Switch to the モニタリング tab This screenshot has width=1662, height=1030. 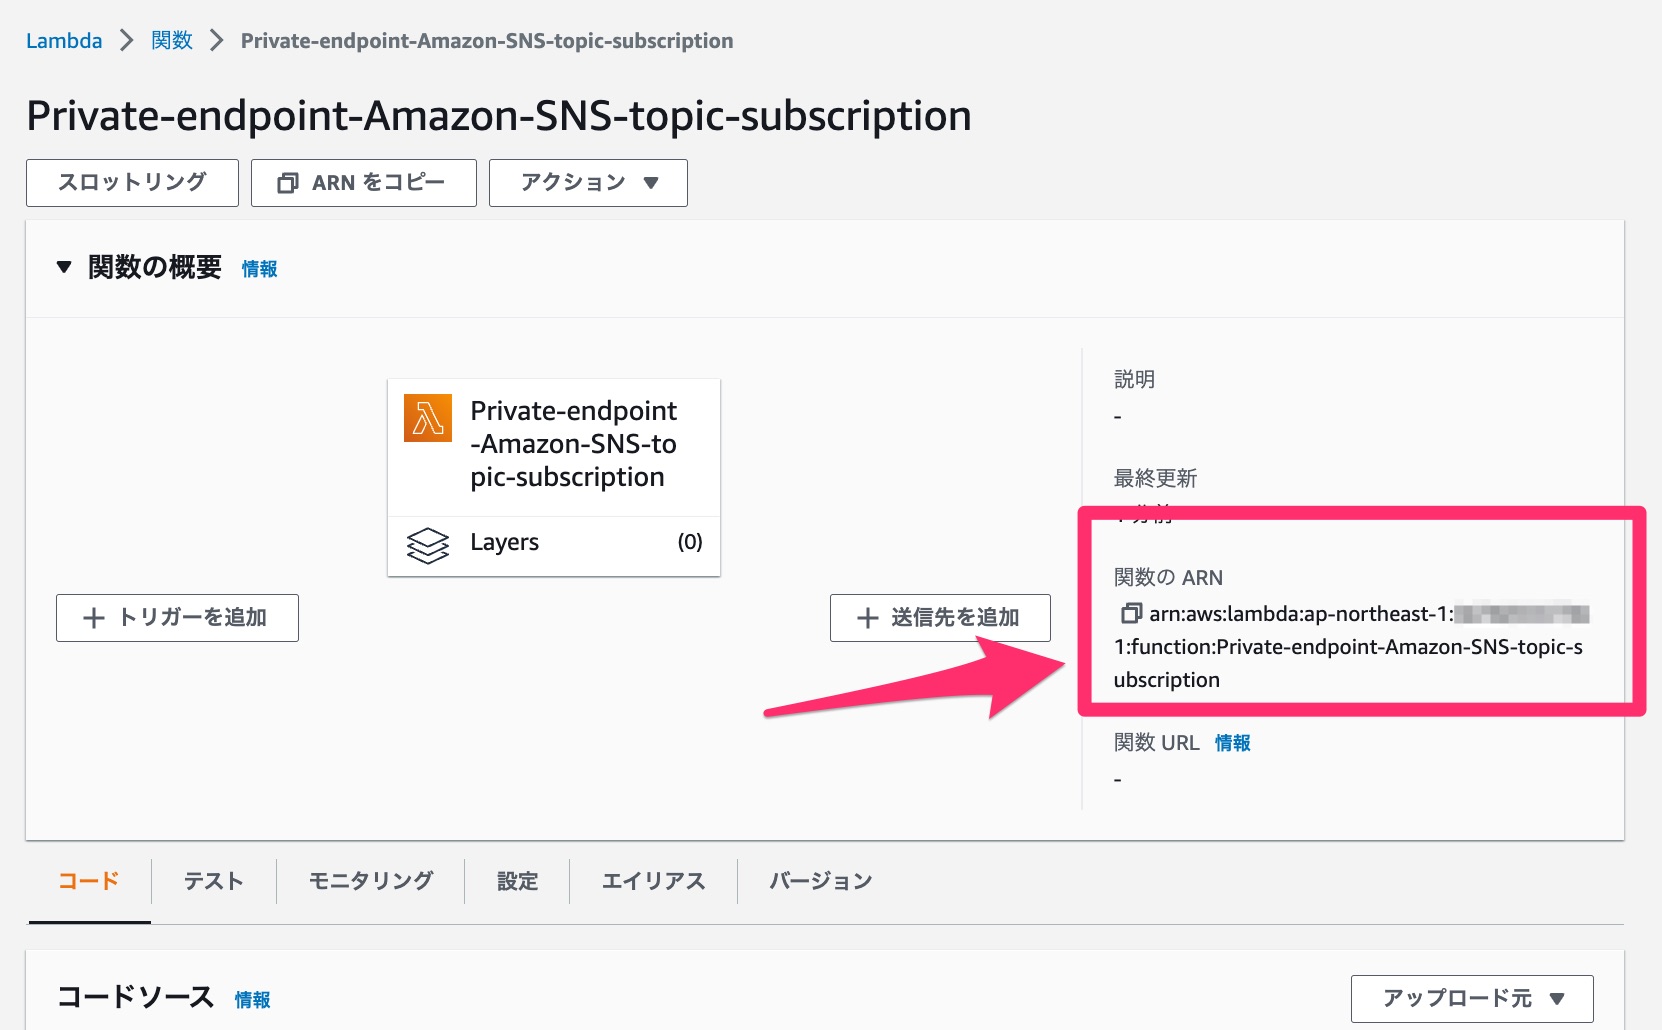coord(369,881)
